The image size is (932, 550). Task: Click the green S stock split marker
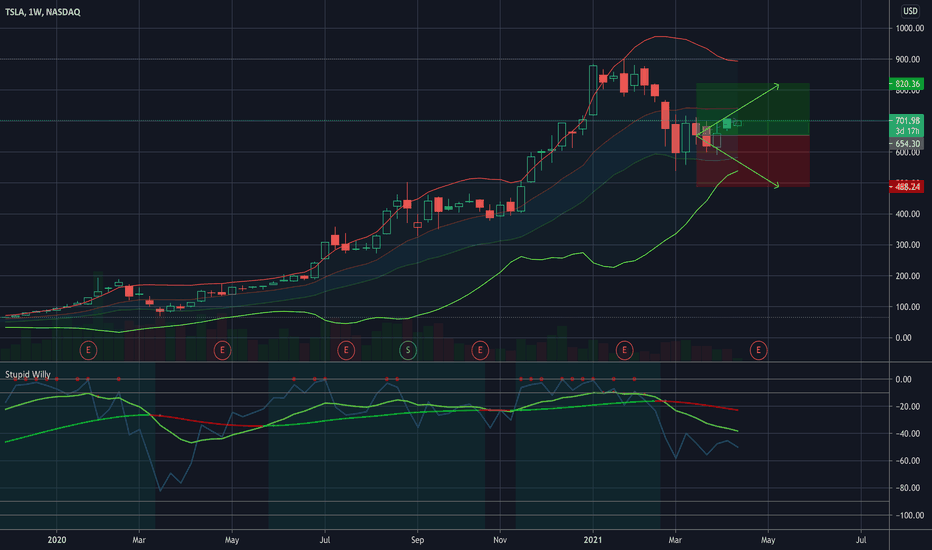tap(408, 350)
